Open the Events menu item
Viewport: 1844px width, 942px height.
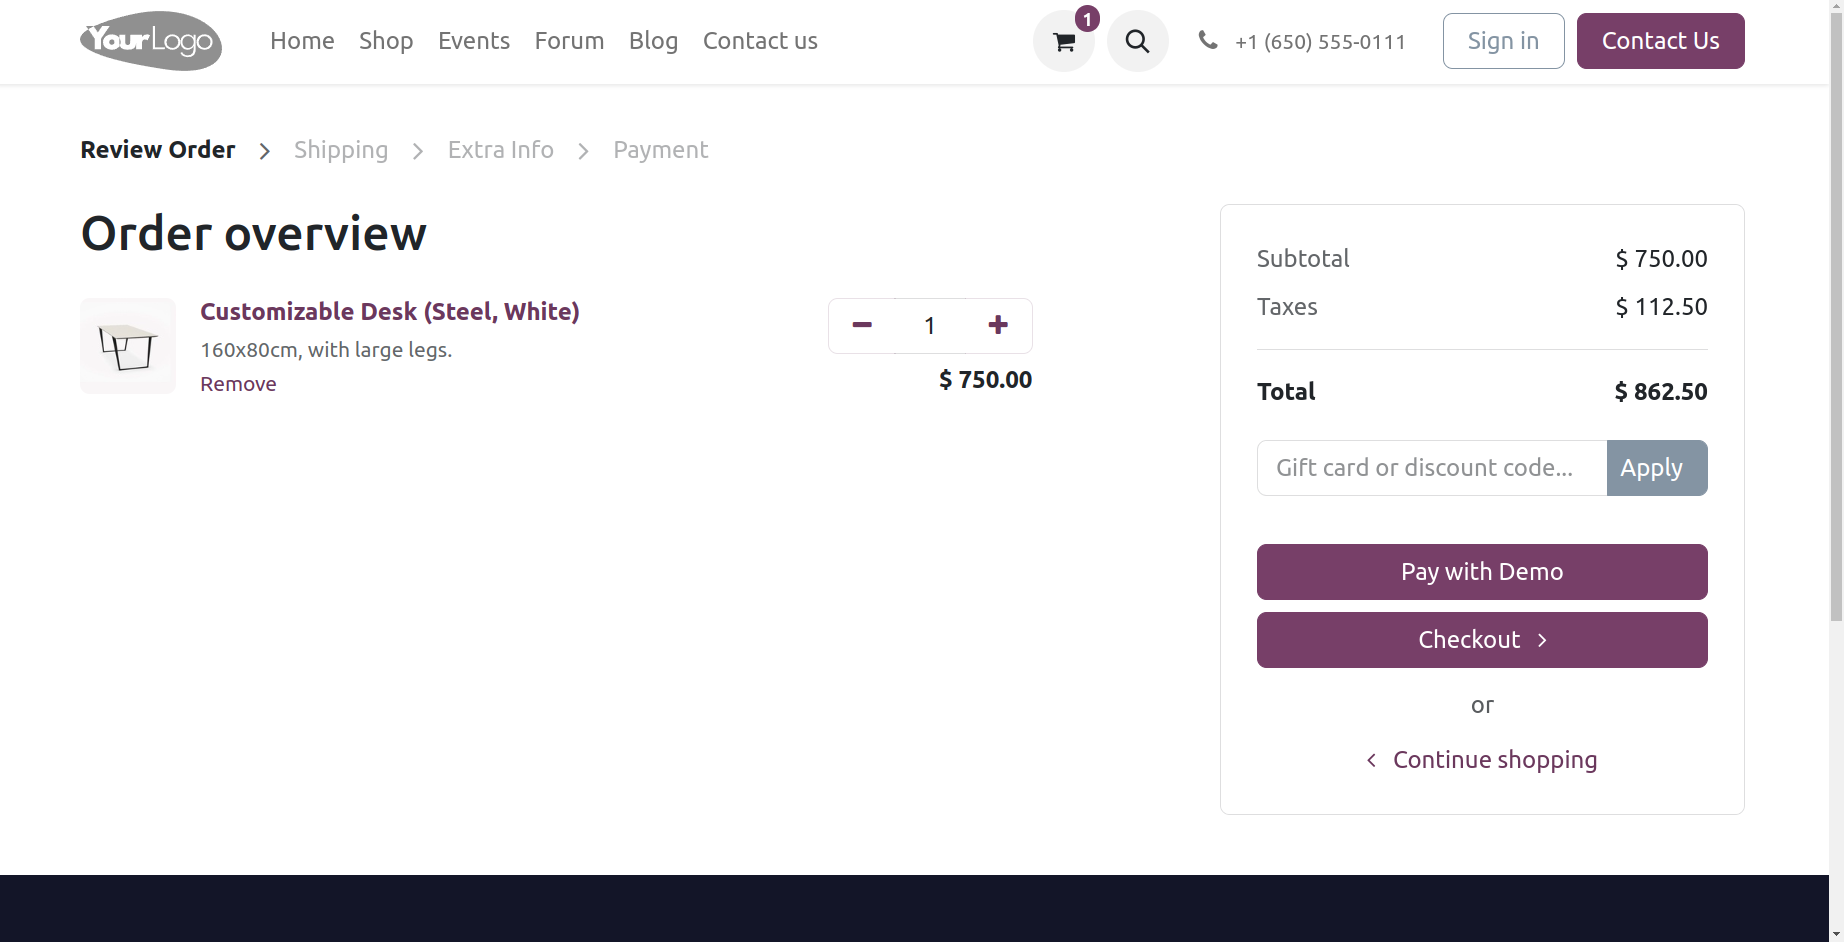[474, 41]
